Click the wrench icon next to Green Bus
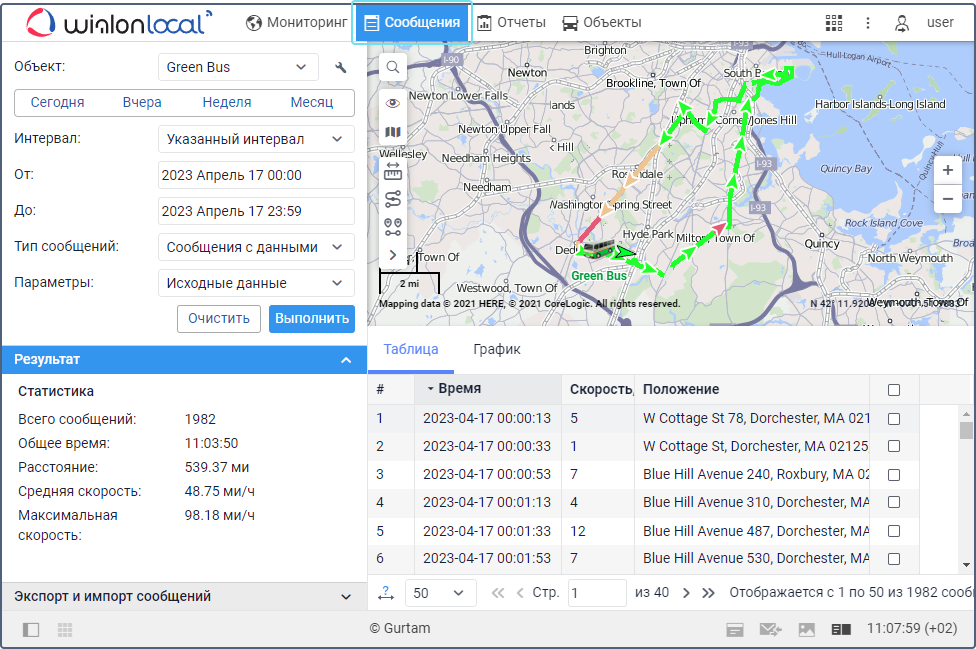This screenshot has width=976, height=649. tap(340, 68)
